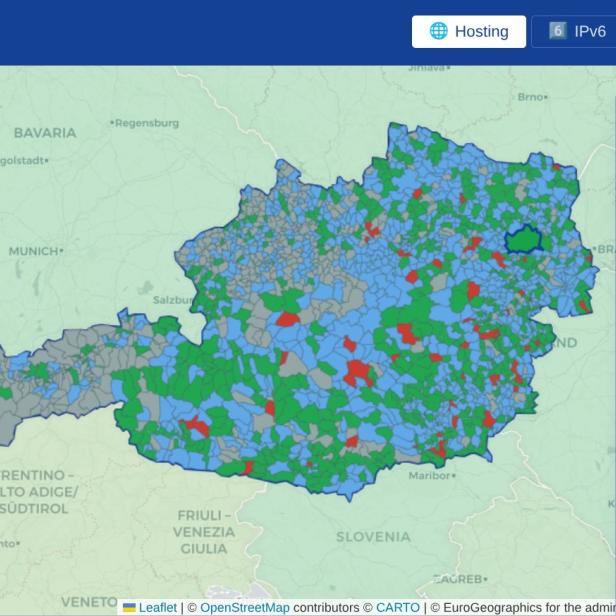Select the dark-outlined green Vienna region
Viewport: 616px width, 616px height.
(x=523, y=240)
